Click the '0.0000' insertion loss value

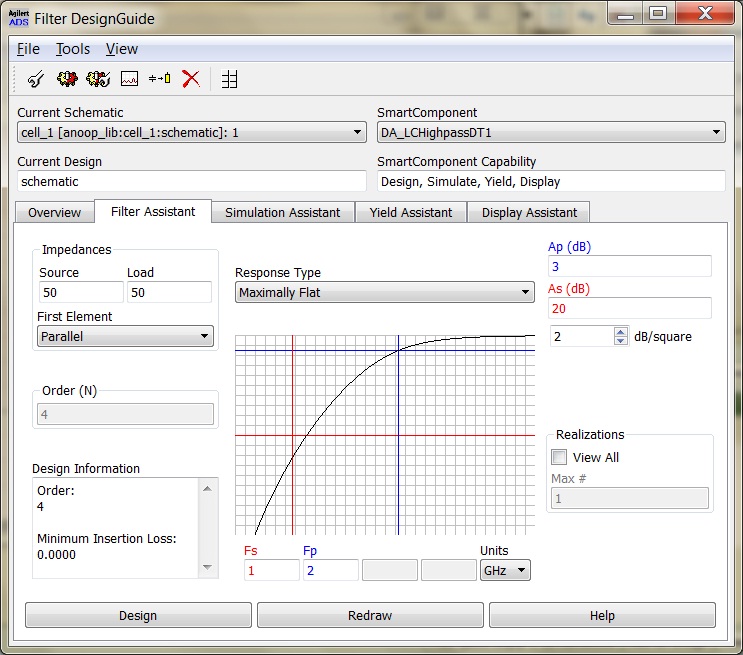click(x=56, y=555)
